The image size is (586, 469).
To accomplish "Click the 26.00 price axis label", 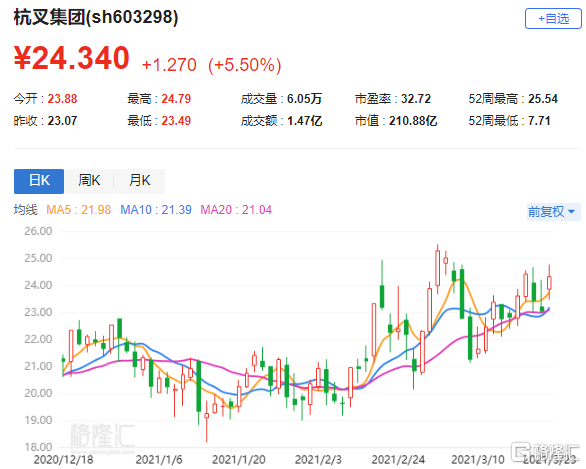I will (38, 231).
